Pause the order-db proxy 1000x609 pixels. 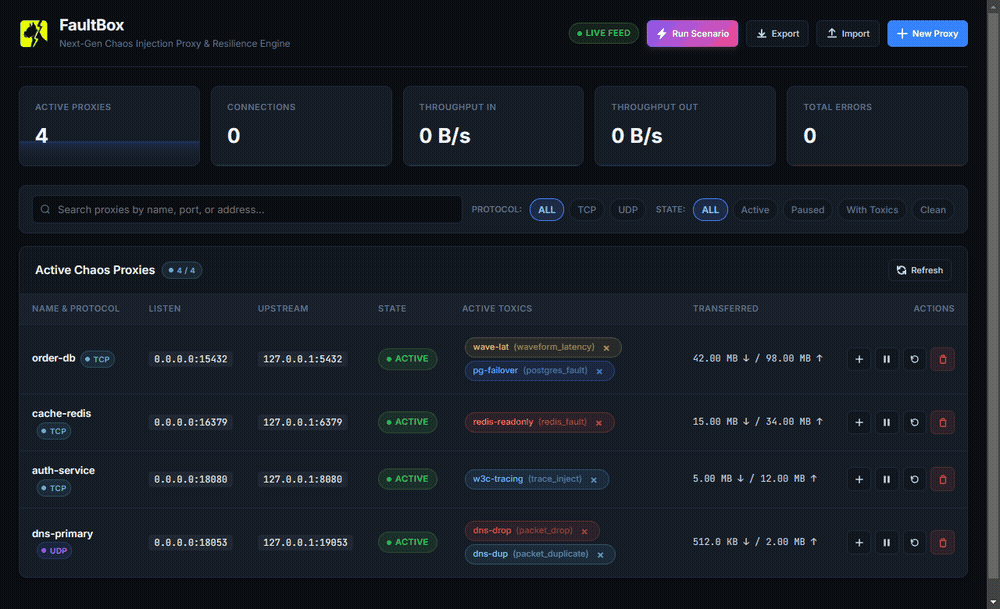(x=886, y=359)
